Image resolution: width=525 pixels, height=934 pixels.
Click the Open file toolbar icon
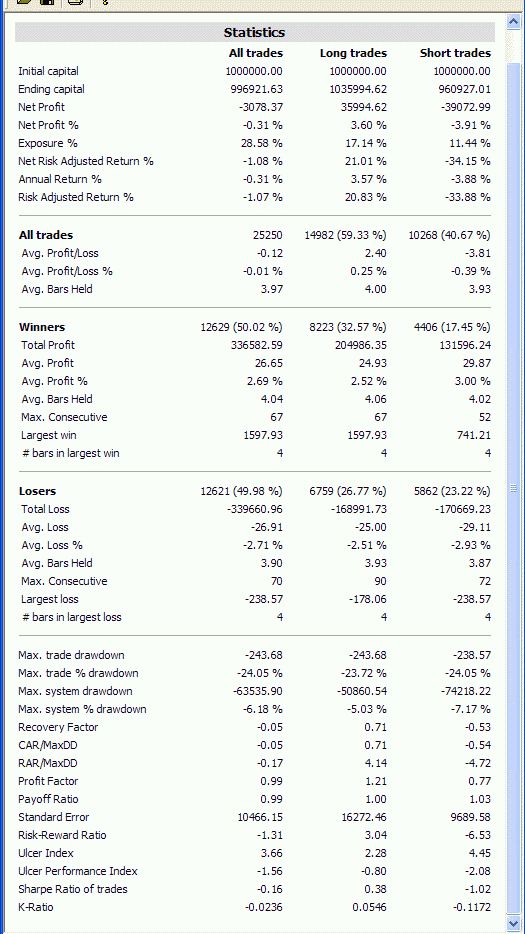point(24,2)
